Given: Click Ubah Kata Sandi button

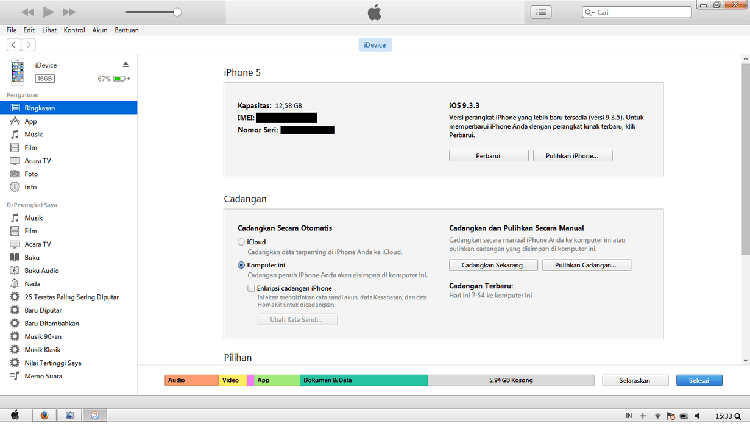Looking at the screenshot, I should 297,319.
